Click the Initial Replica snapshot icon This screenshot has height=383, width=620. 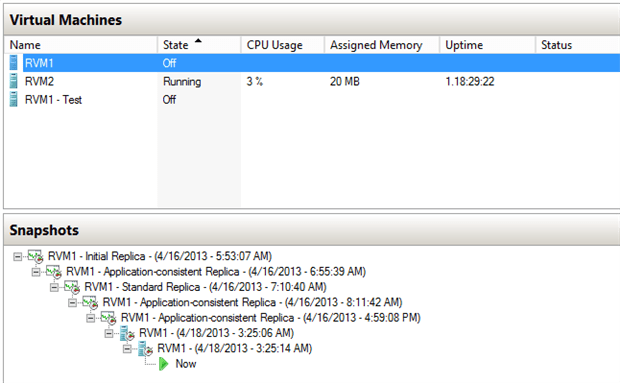pos(35,257)
